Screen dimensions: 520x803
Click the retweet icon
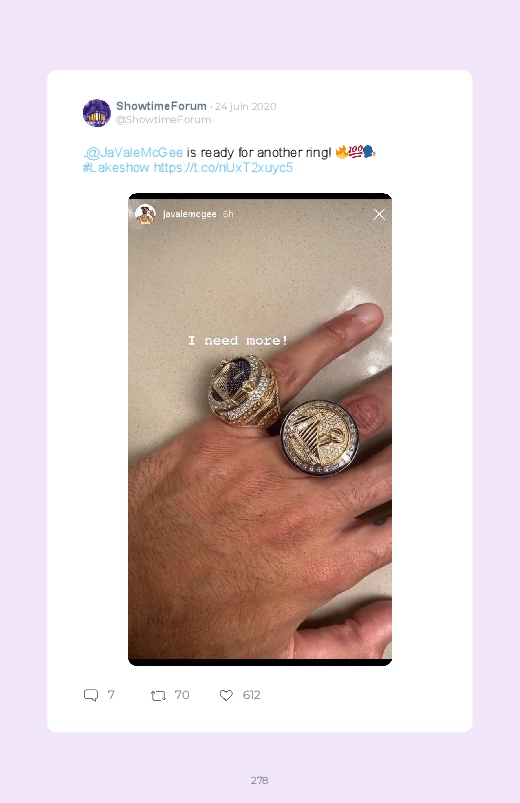pyautogui.click(x=158, y=695)
